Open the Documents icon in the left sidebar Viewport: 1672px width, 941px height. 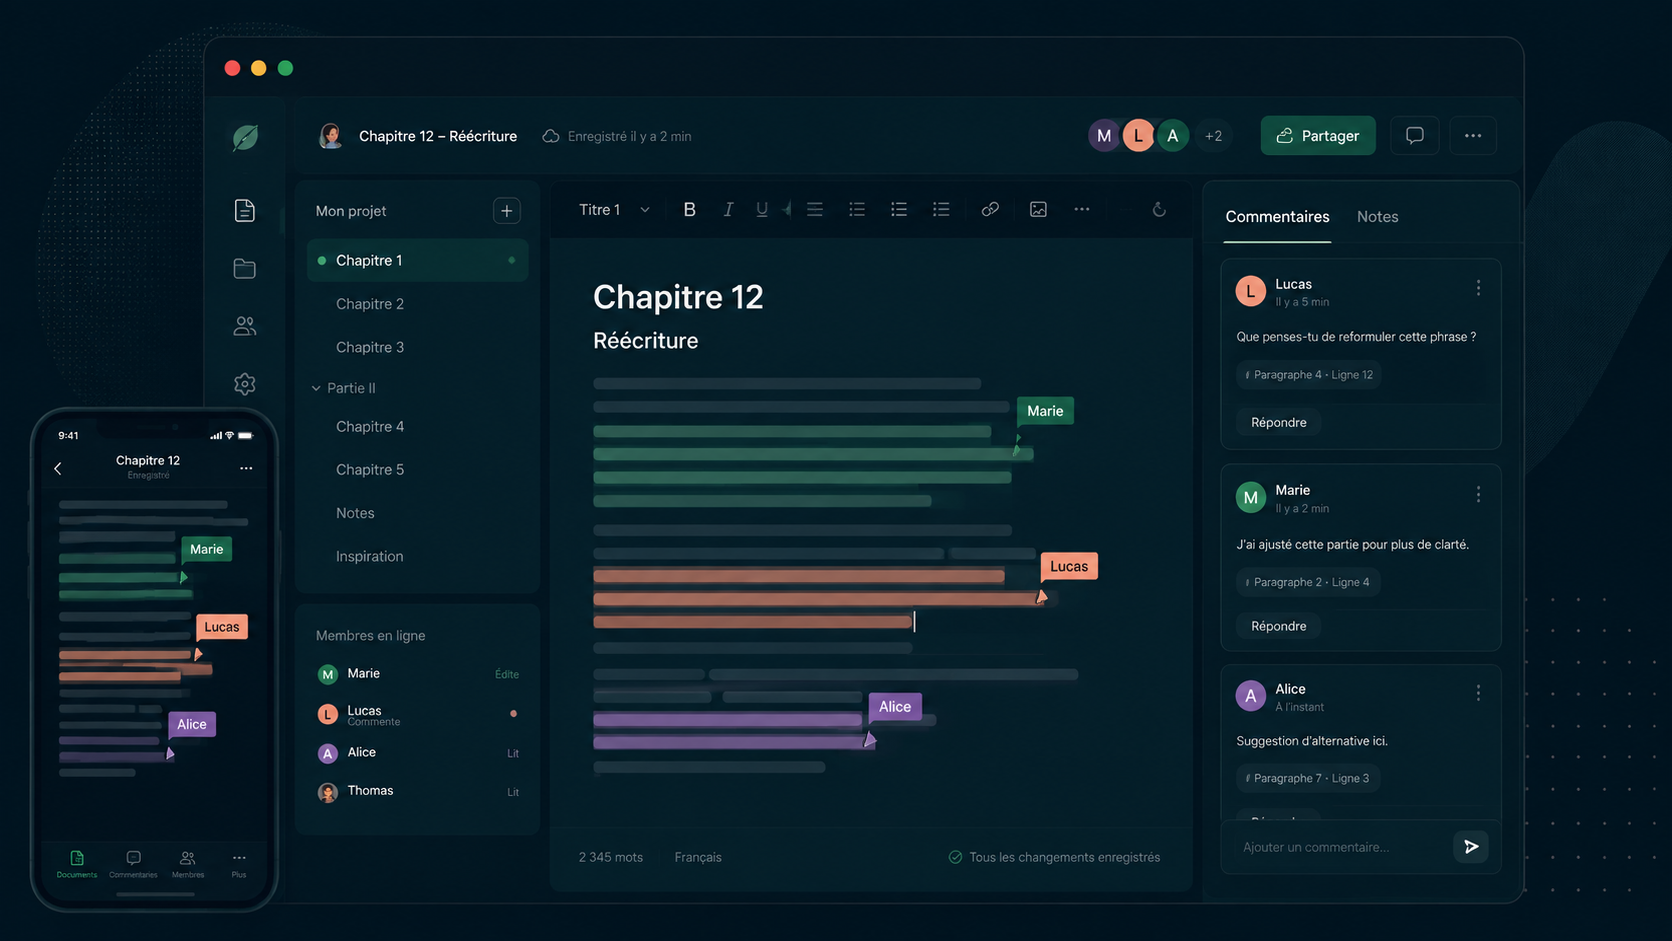(x=244, y=210)
